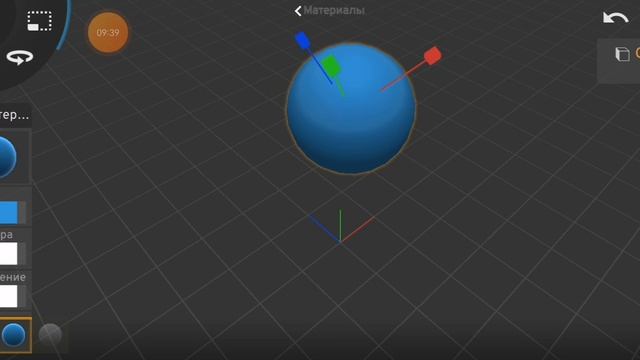The width and height of the screenshot is (640, 360).
Task: Activate the orbit rotate view icon
Action: (20, 57)
